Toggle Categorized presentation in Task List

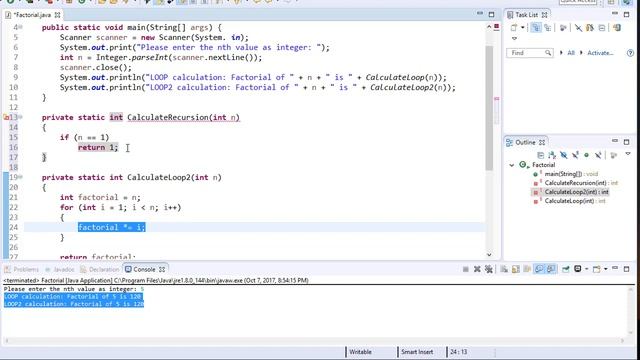[x=536, y=28]
